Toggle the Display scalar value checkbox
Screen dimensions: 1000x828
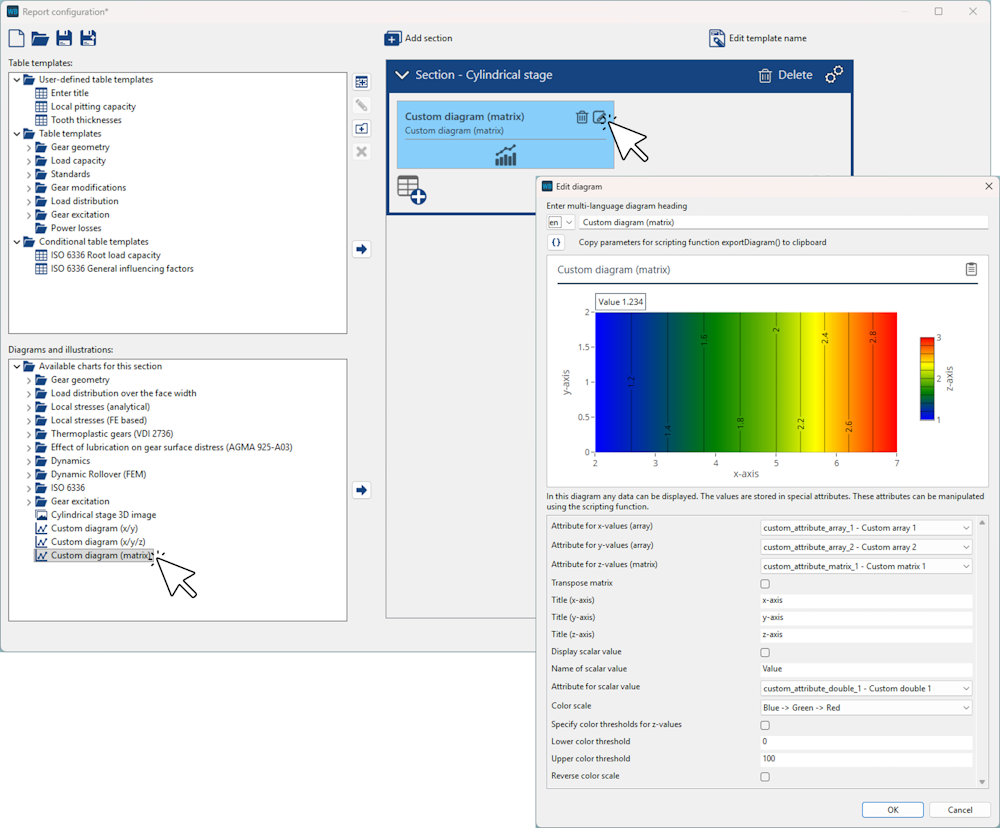(765, 652)
